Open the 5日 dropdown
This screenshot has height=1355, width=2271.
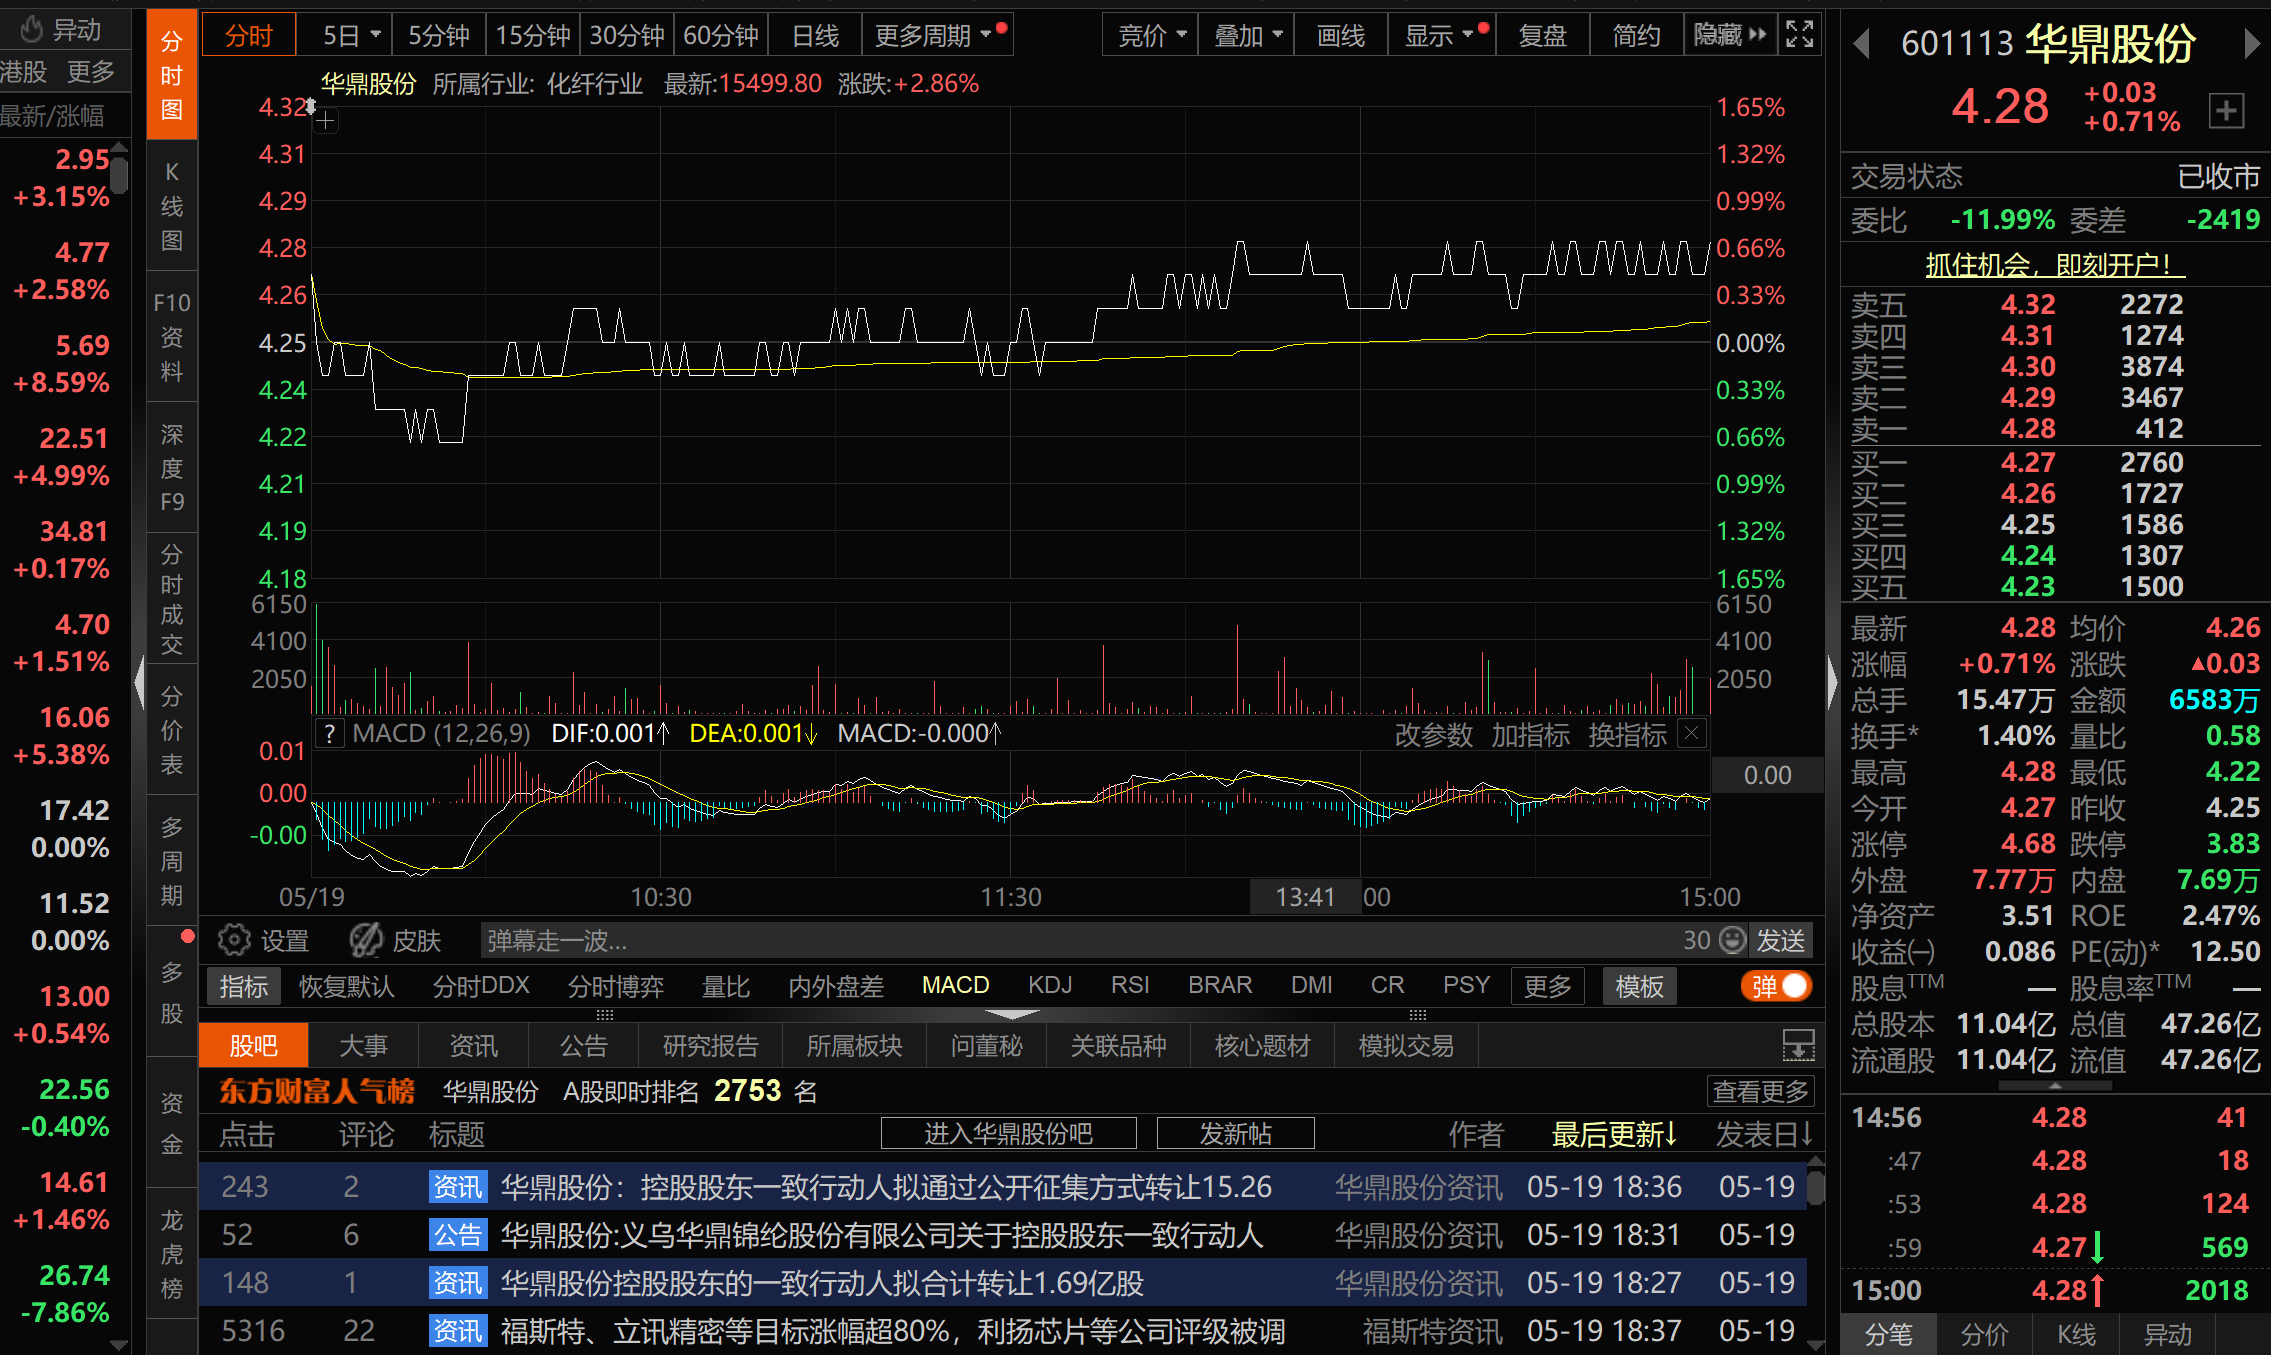pos(351,36)
